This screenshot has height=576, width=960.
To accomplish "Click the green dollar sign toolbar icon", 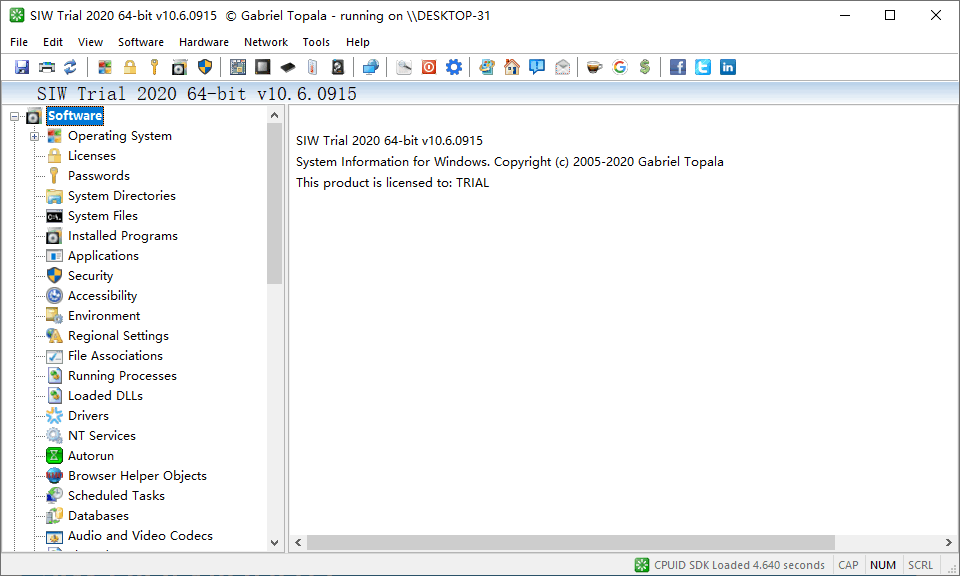I will pos(645,67).
